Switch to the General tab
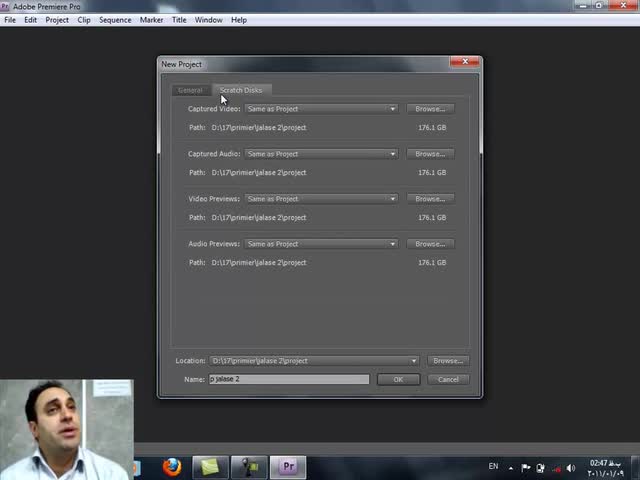The height and width of the screenshot is (480, 640). [x=190, y=90]
